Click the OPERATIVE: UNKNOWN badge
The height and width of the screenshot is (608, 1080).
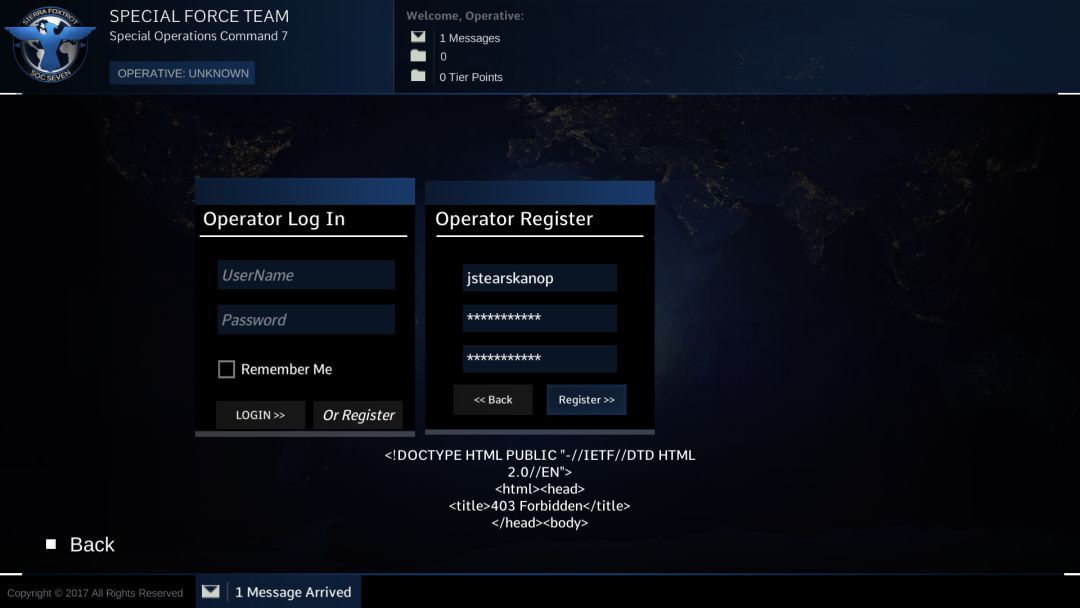pyautogui.click(x=183, y=73)
